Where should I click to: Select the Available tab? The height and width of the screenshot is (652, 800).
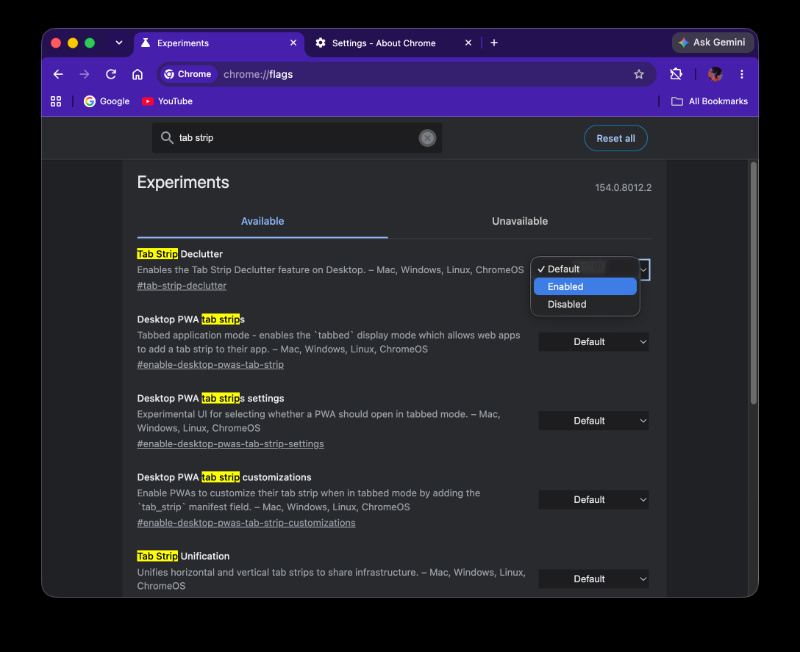[262, 221]
